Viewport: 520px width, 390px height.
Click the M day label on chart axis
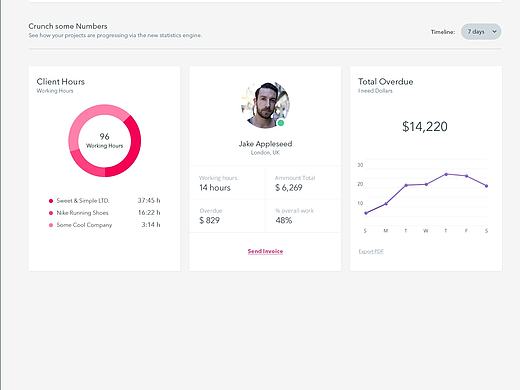coord(386,231)
